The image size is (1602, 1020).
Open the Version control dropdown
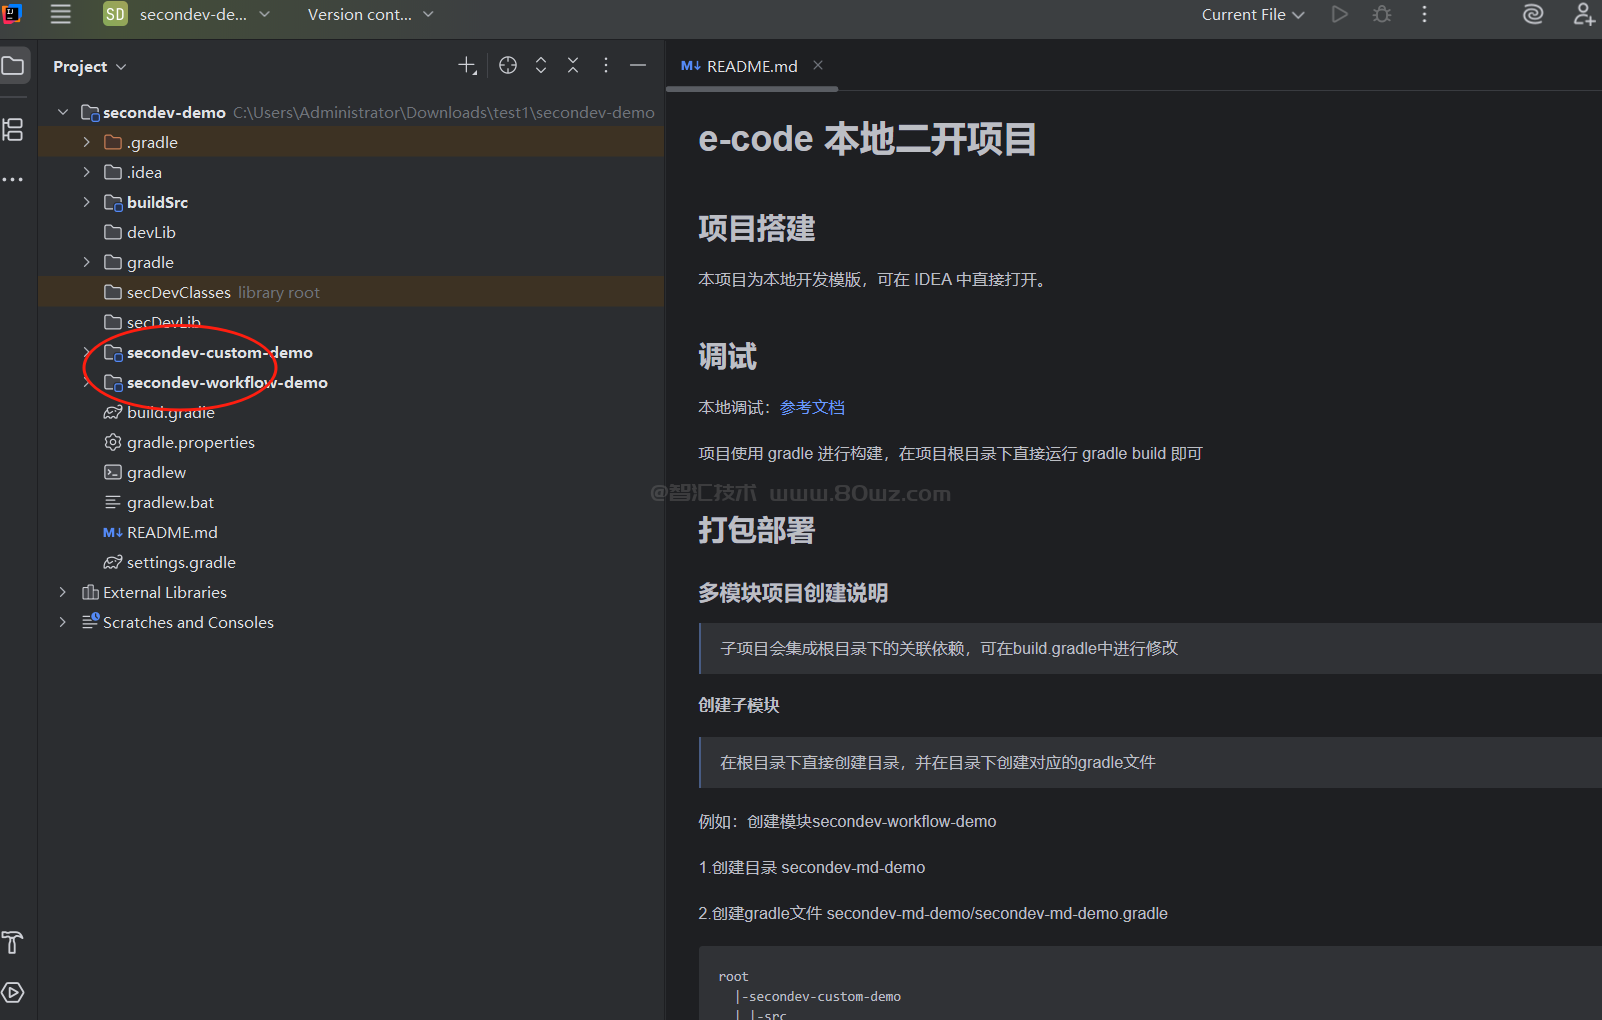pos(370,14)
